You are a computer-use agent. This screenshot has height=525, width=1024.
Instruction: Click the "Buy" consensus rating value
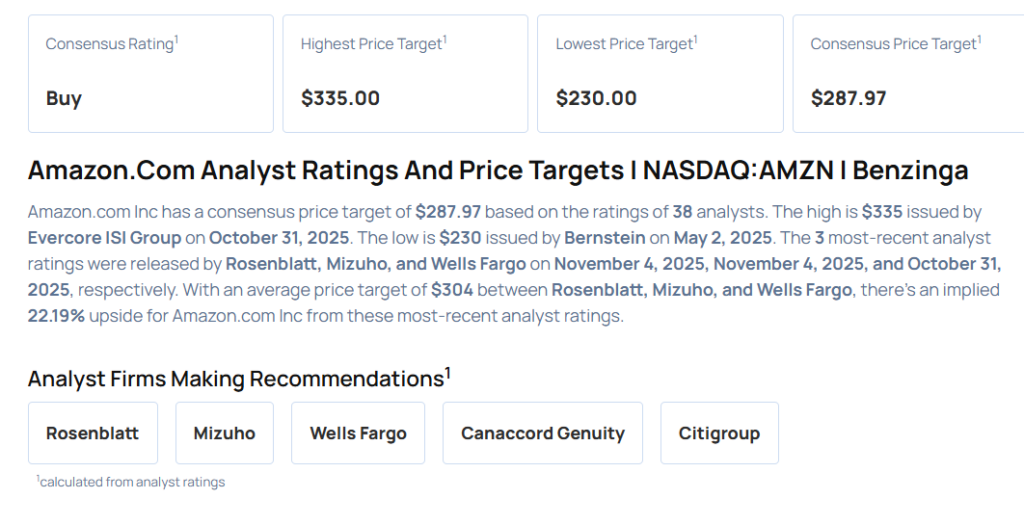(x=64, y=98)
